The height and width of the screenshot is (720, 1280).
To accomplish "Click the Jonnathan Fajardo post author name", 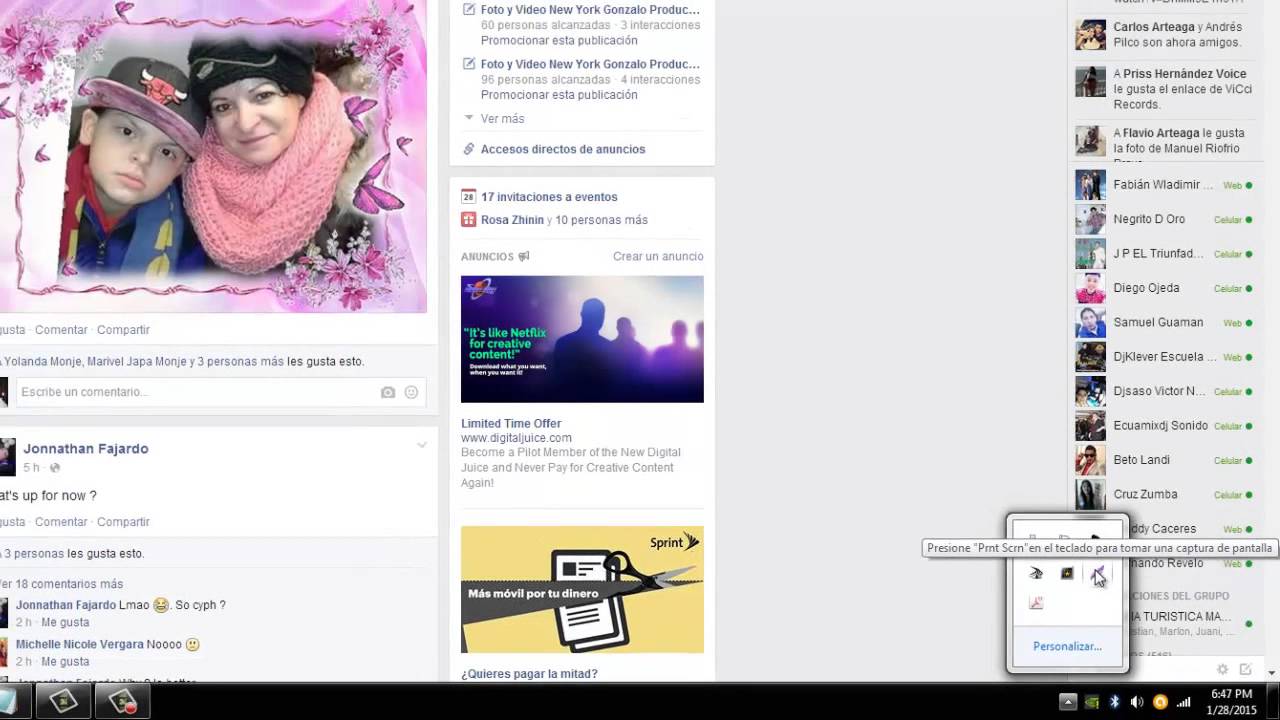I will tap(86, 449).
